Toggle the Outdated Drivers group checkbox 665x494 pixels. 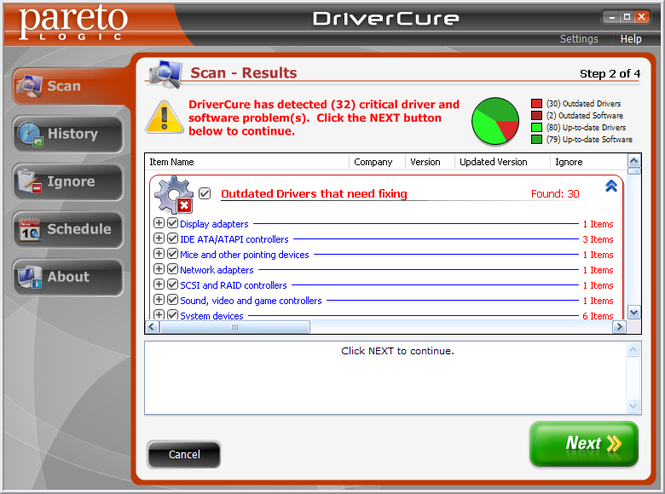(x=205, y=193)
